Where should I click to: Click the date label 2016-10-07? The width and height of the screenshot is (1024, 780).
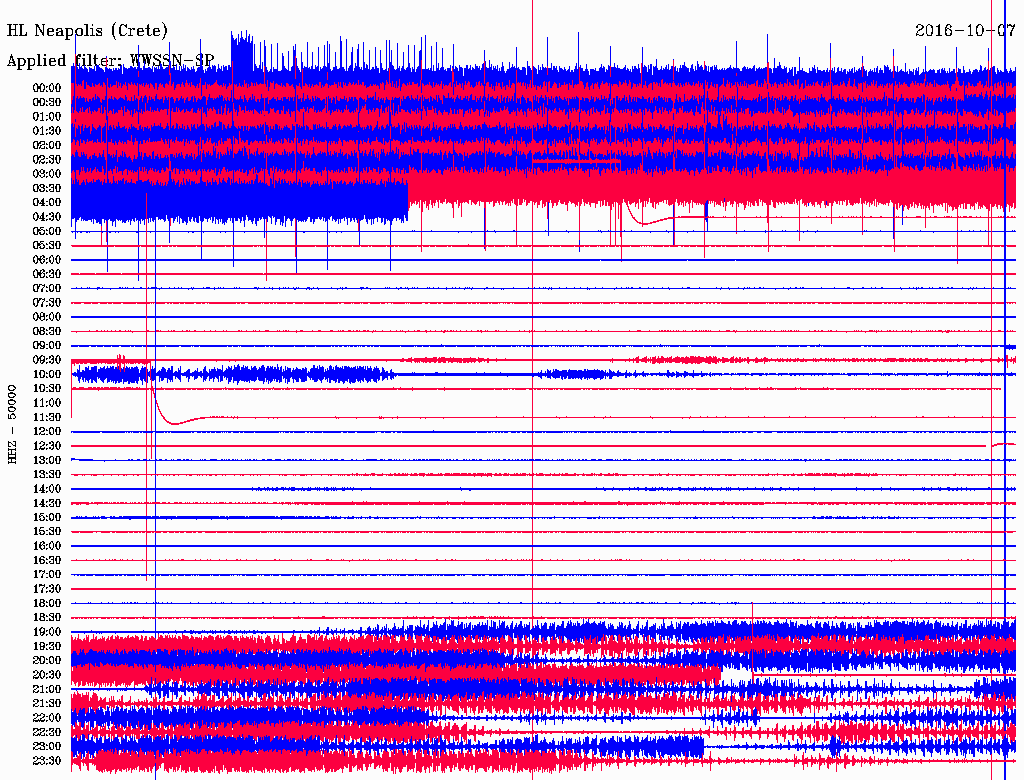point(964,30)
